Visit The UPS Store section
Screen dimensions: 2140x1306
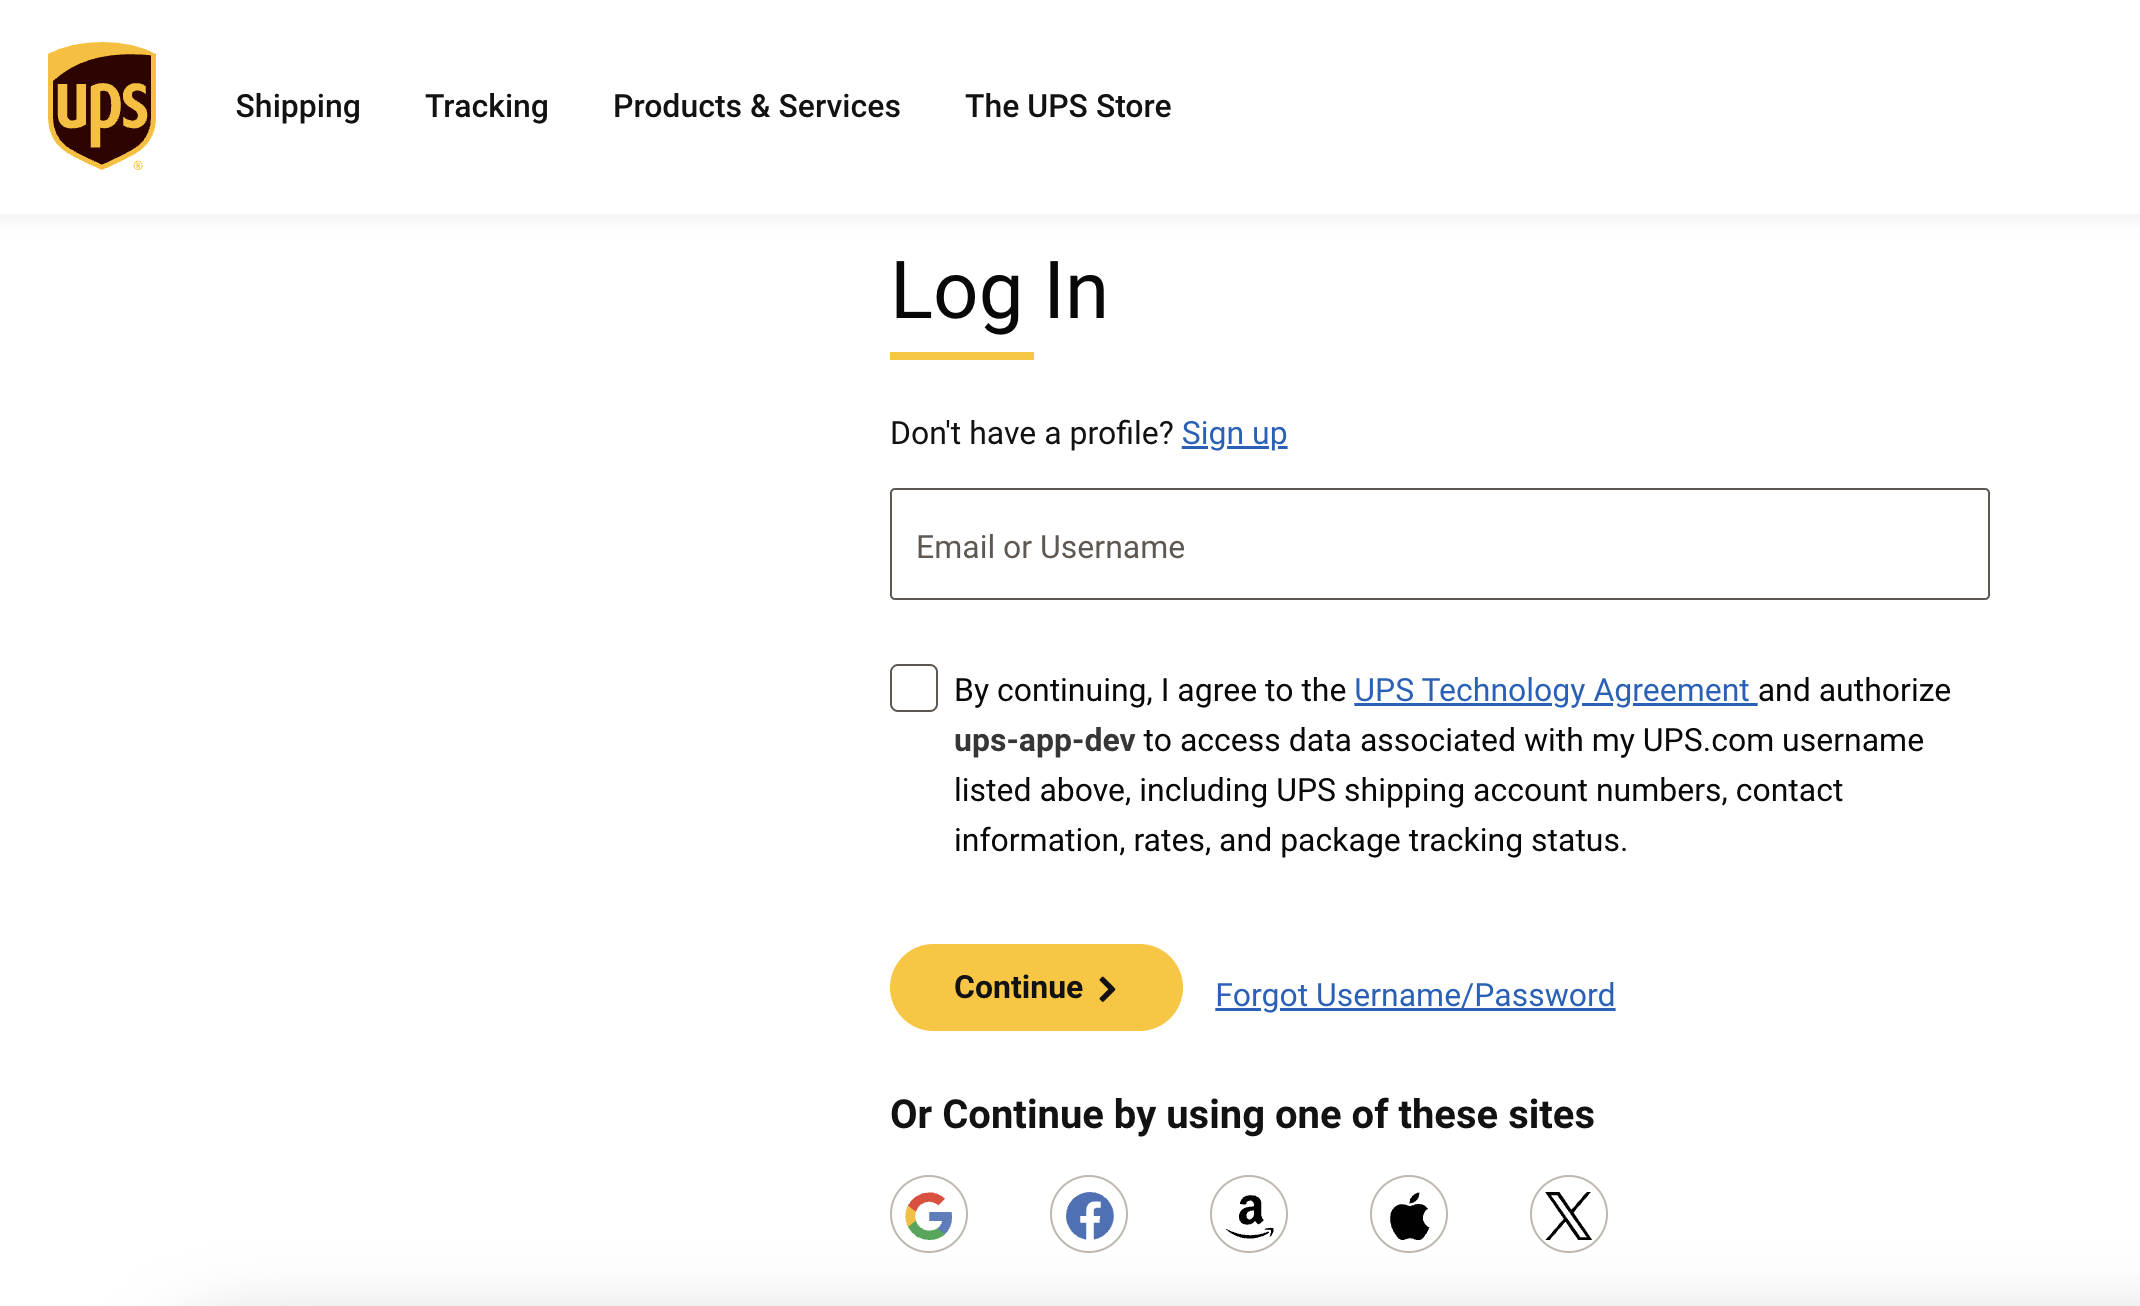[x=1068, y=106]
